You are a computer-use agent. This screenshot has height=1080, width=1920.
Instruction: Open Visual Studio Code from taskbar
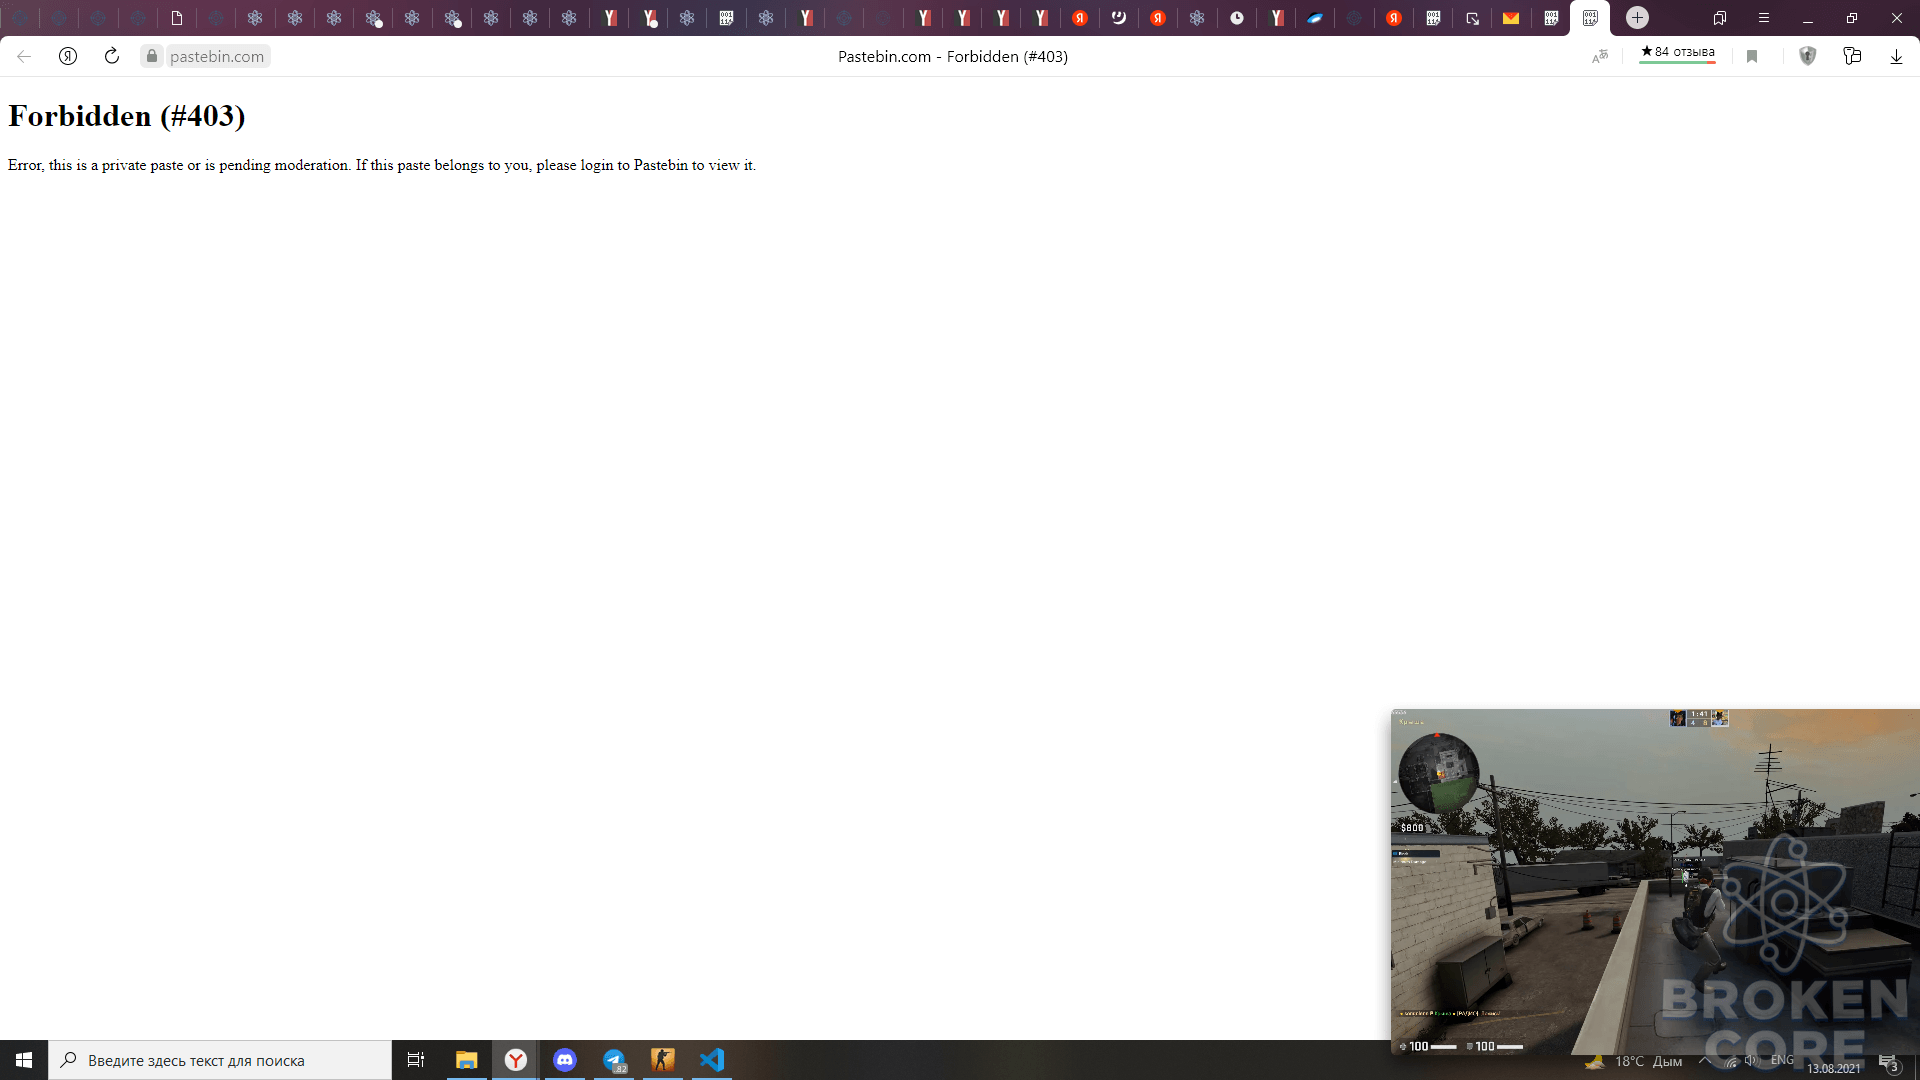712,1060
